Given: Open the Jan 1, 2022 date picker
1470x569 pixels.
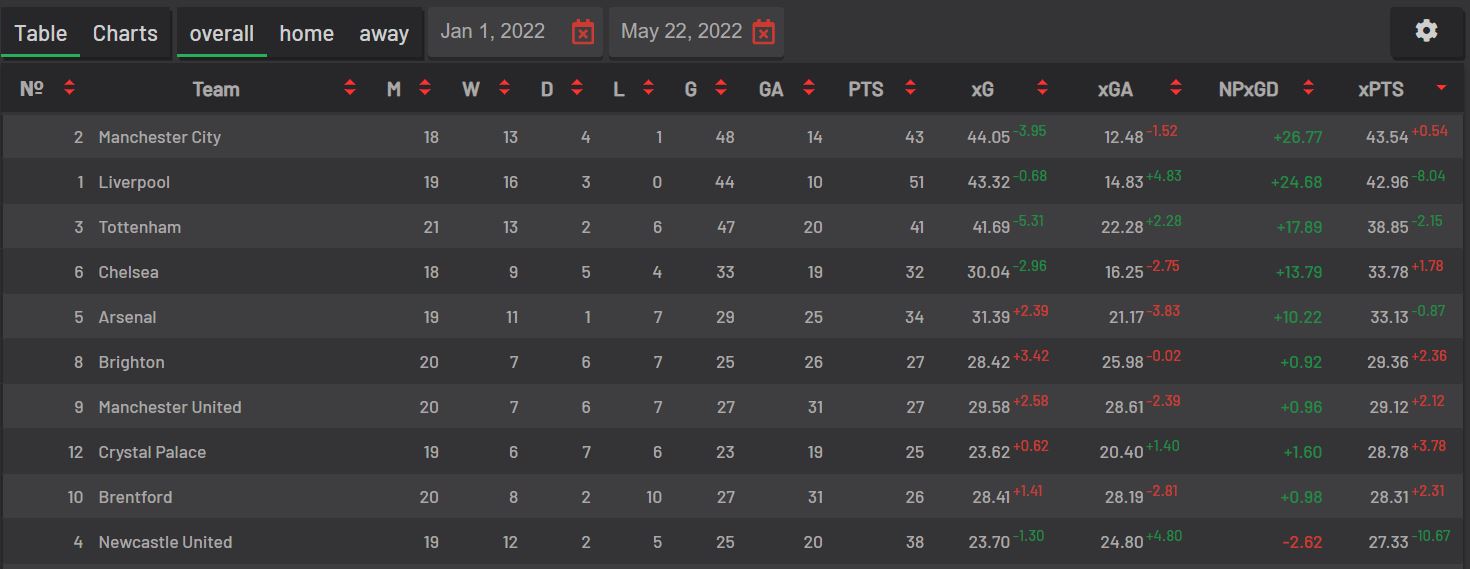Looking at the screenshot, I should (493, 31).
